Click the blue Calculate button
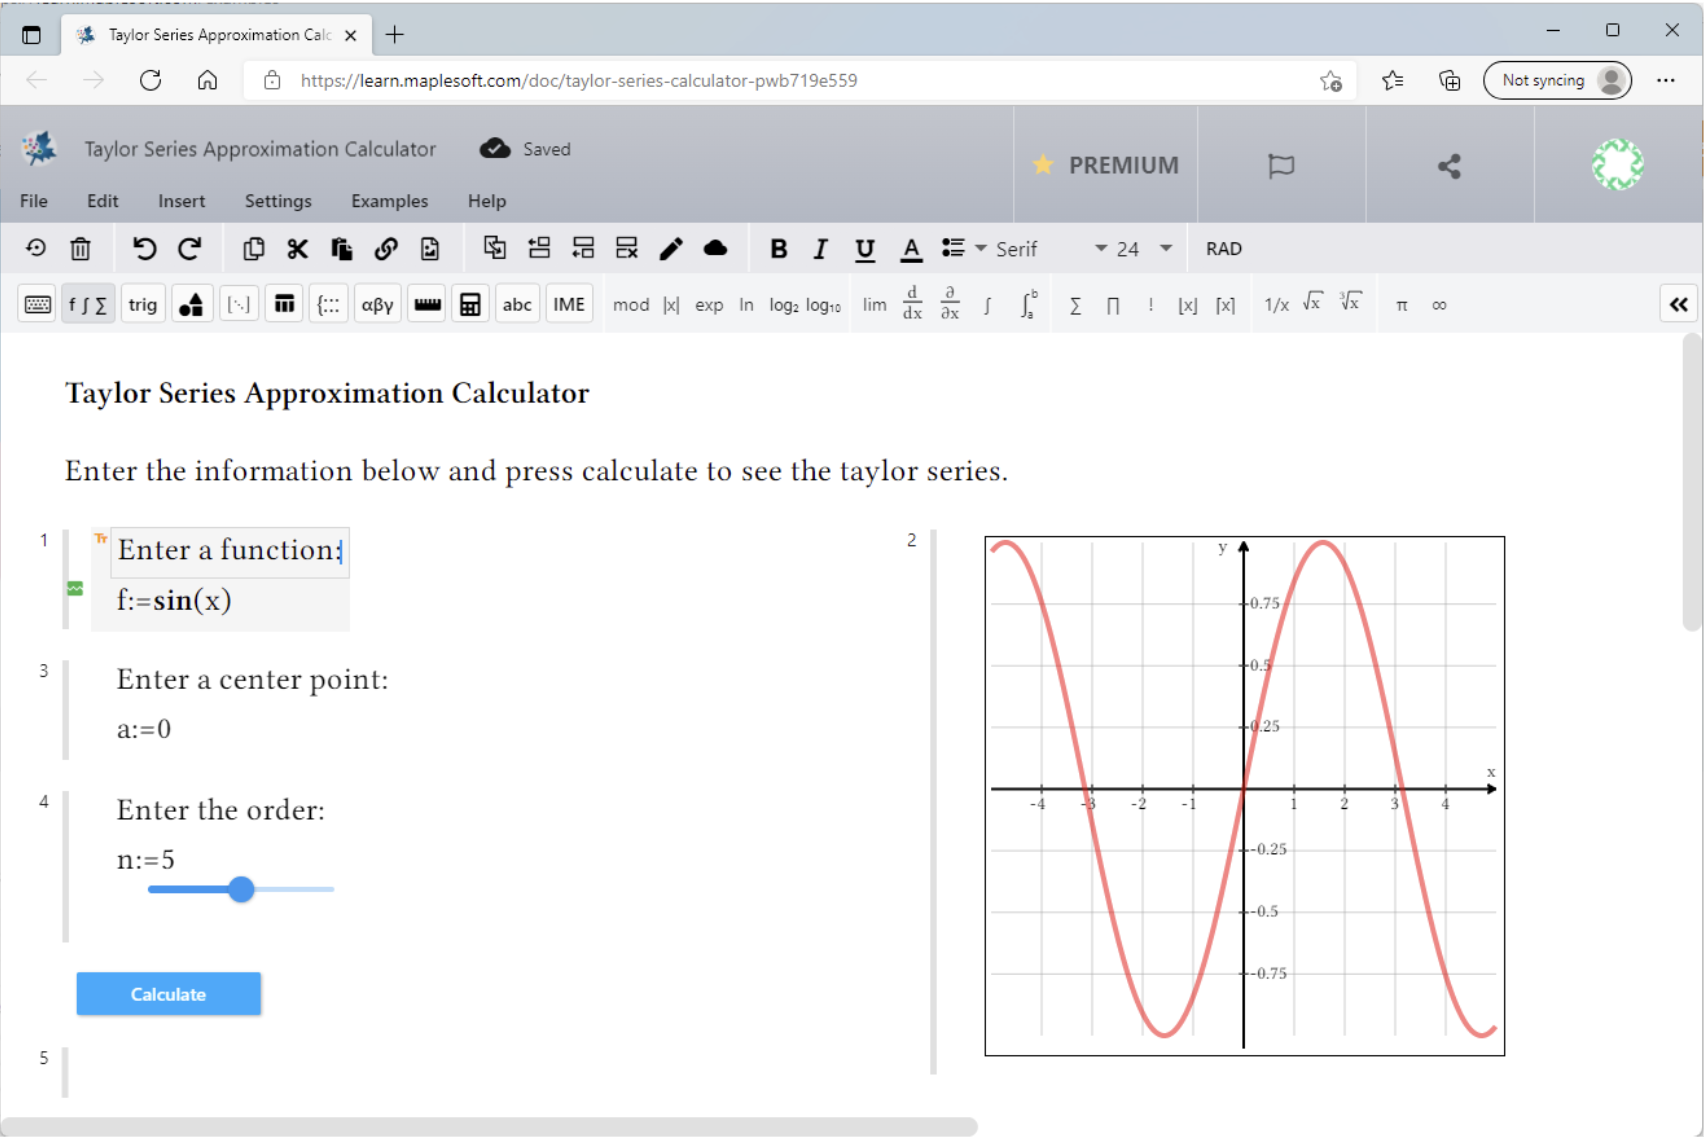Image resolution: width=1706 pixels, height=1138 pixels. (169, 994)
